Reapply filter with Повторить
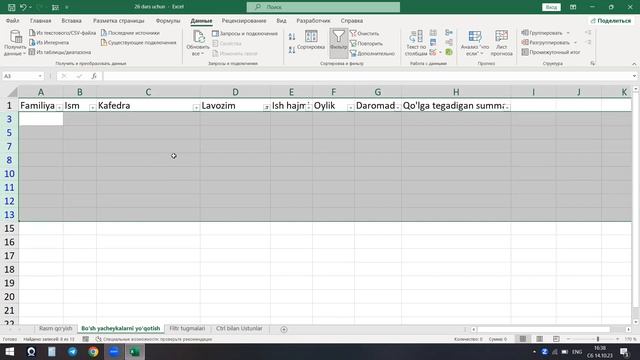The image size is (640, 360). pos(367,43)
